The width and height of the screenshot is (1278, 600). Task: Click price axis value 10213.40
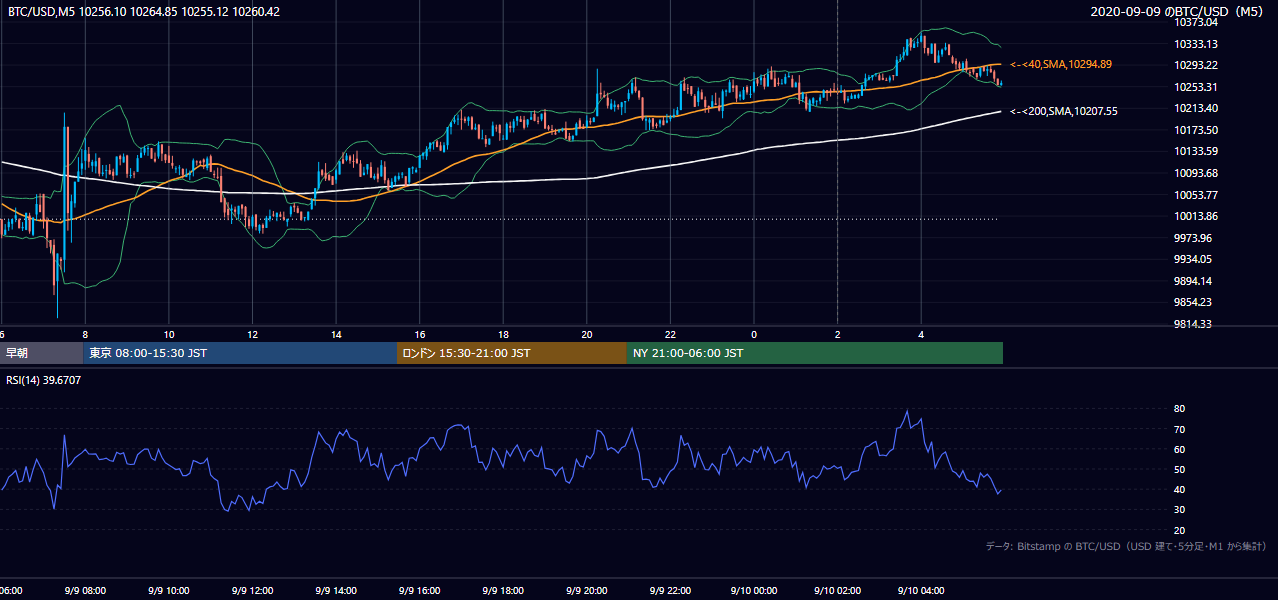(1196, 108)
